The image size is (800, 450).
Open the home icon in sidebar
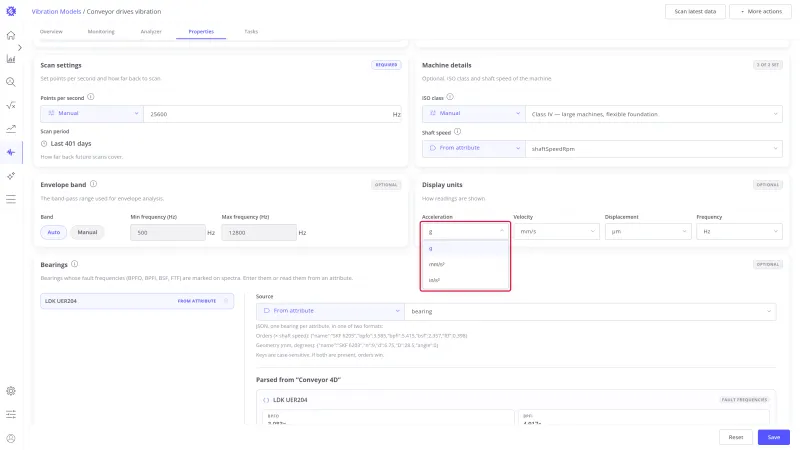11,35
